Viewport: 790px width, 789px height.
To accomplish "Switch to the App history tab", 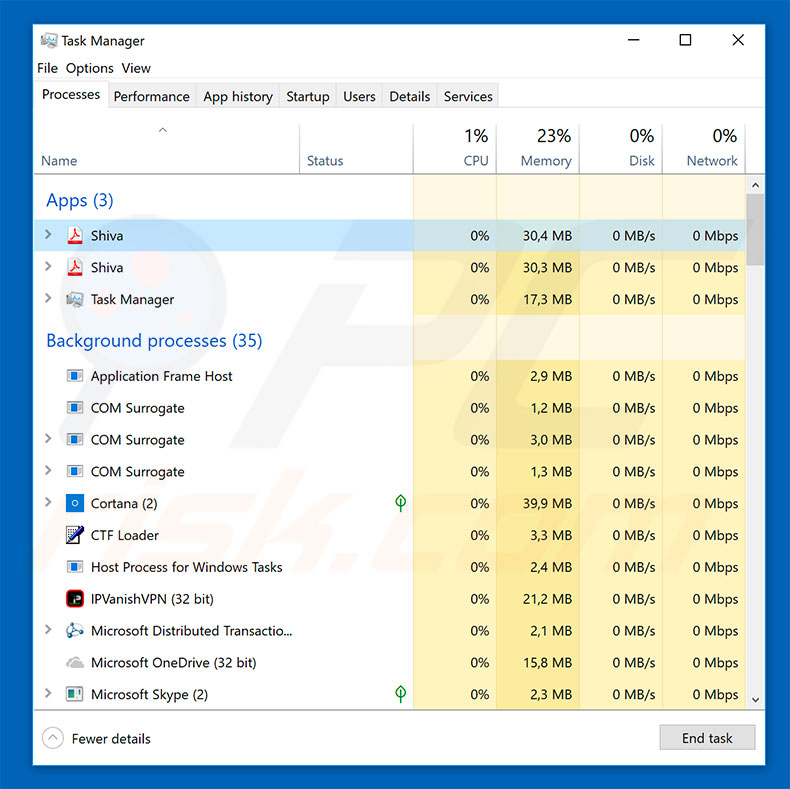I will (x=238, y=96).
